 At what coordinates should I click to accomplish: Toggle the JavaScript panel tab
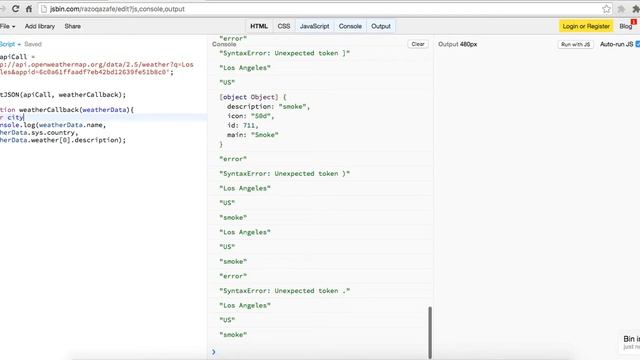point(314,26)
